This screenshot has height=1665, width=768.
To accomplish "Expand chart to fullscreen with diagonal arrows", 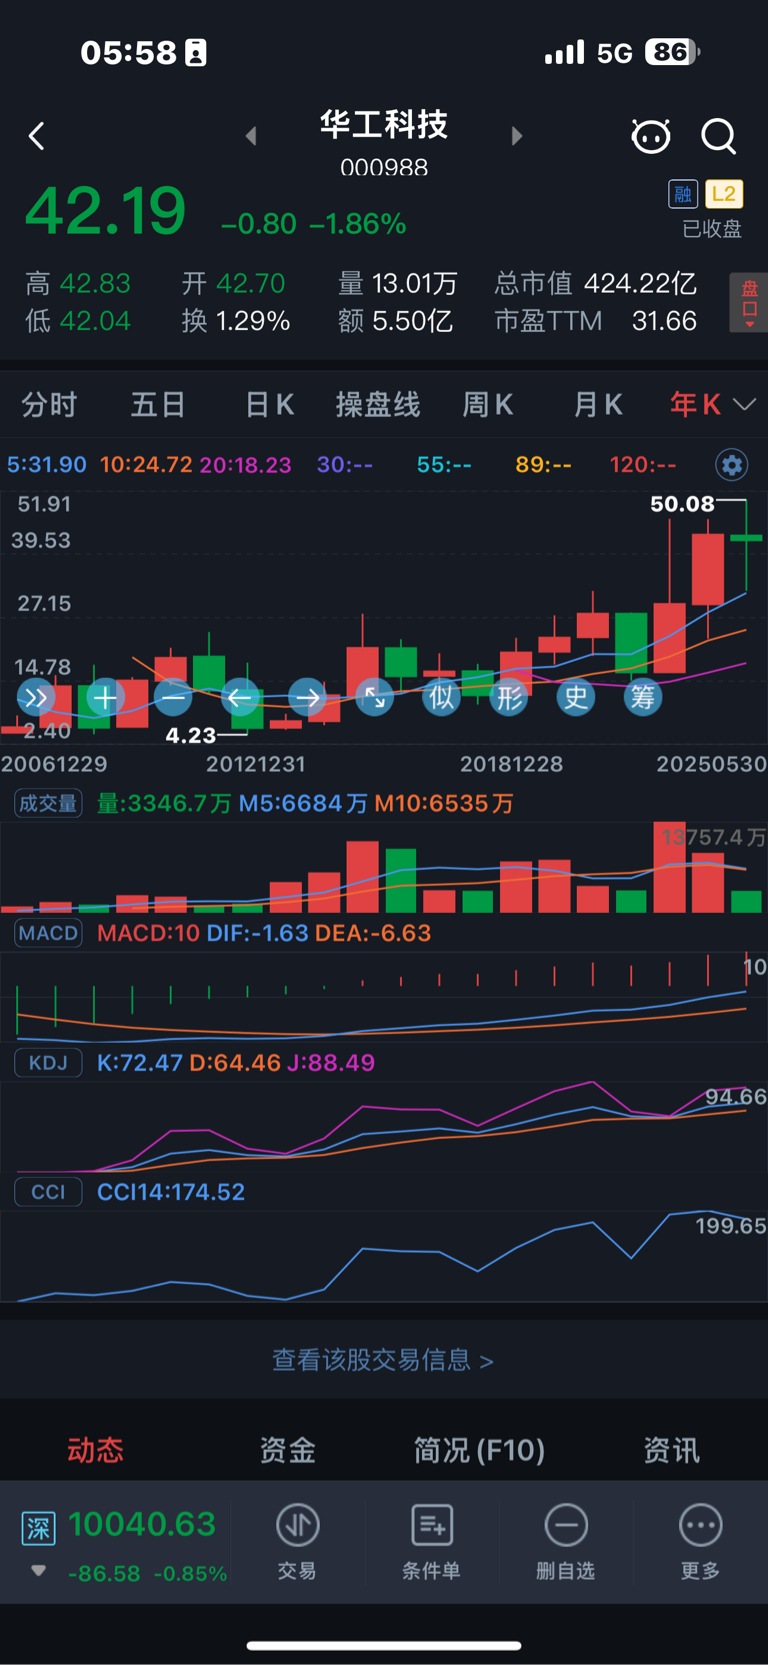I will tap(375, 697).
